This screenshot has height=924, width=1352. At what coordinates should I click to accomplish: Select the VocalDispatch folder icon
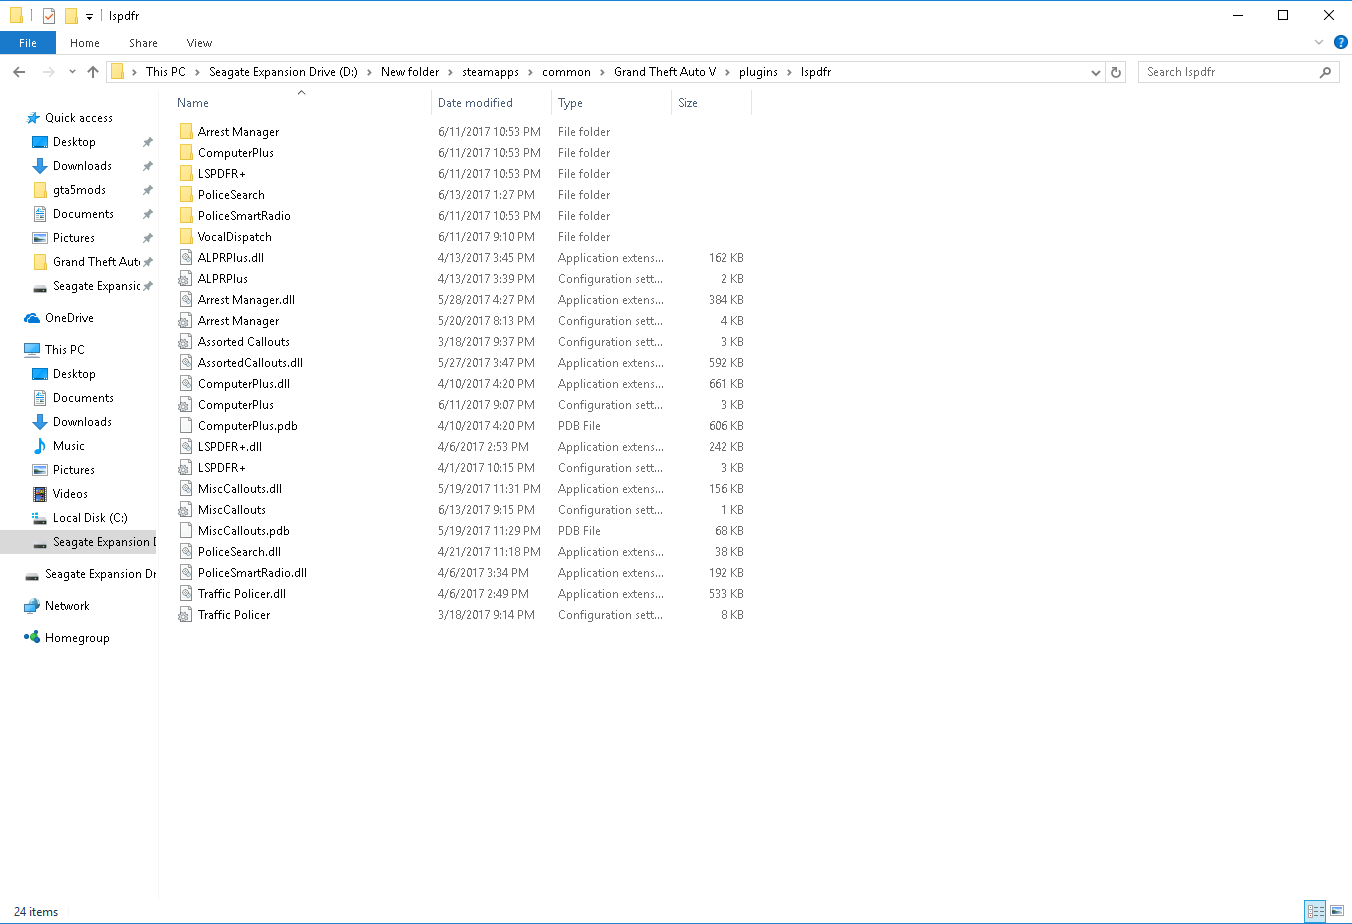[x=186, y=237]
